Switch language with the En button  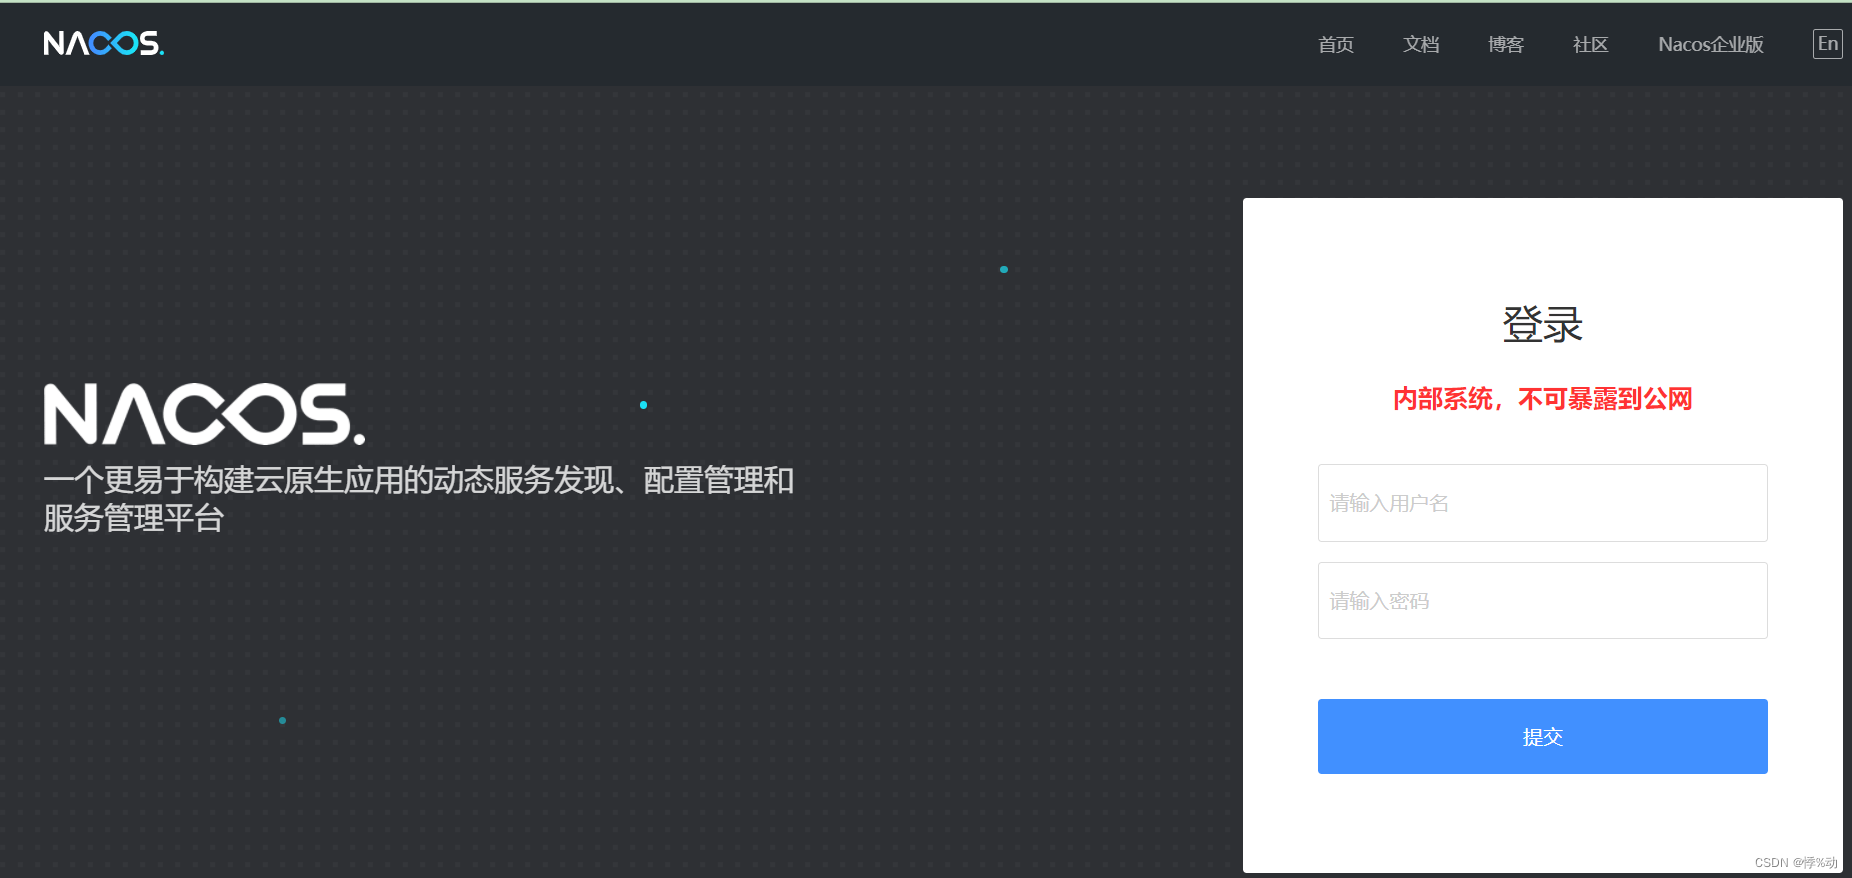pyautogui.click(x=1828, y=44)
